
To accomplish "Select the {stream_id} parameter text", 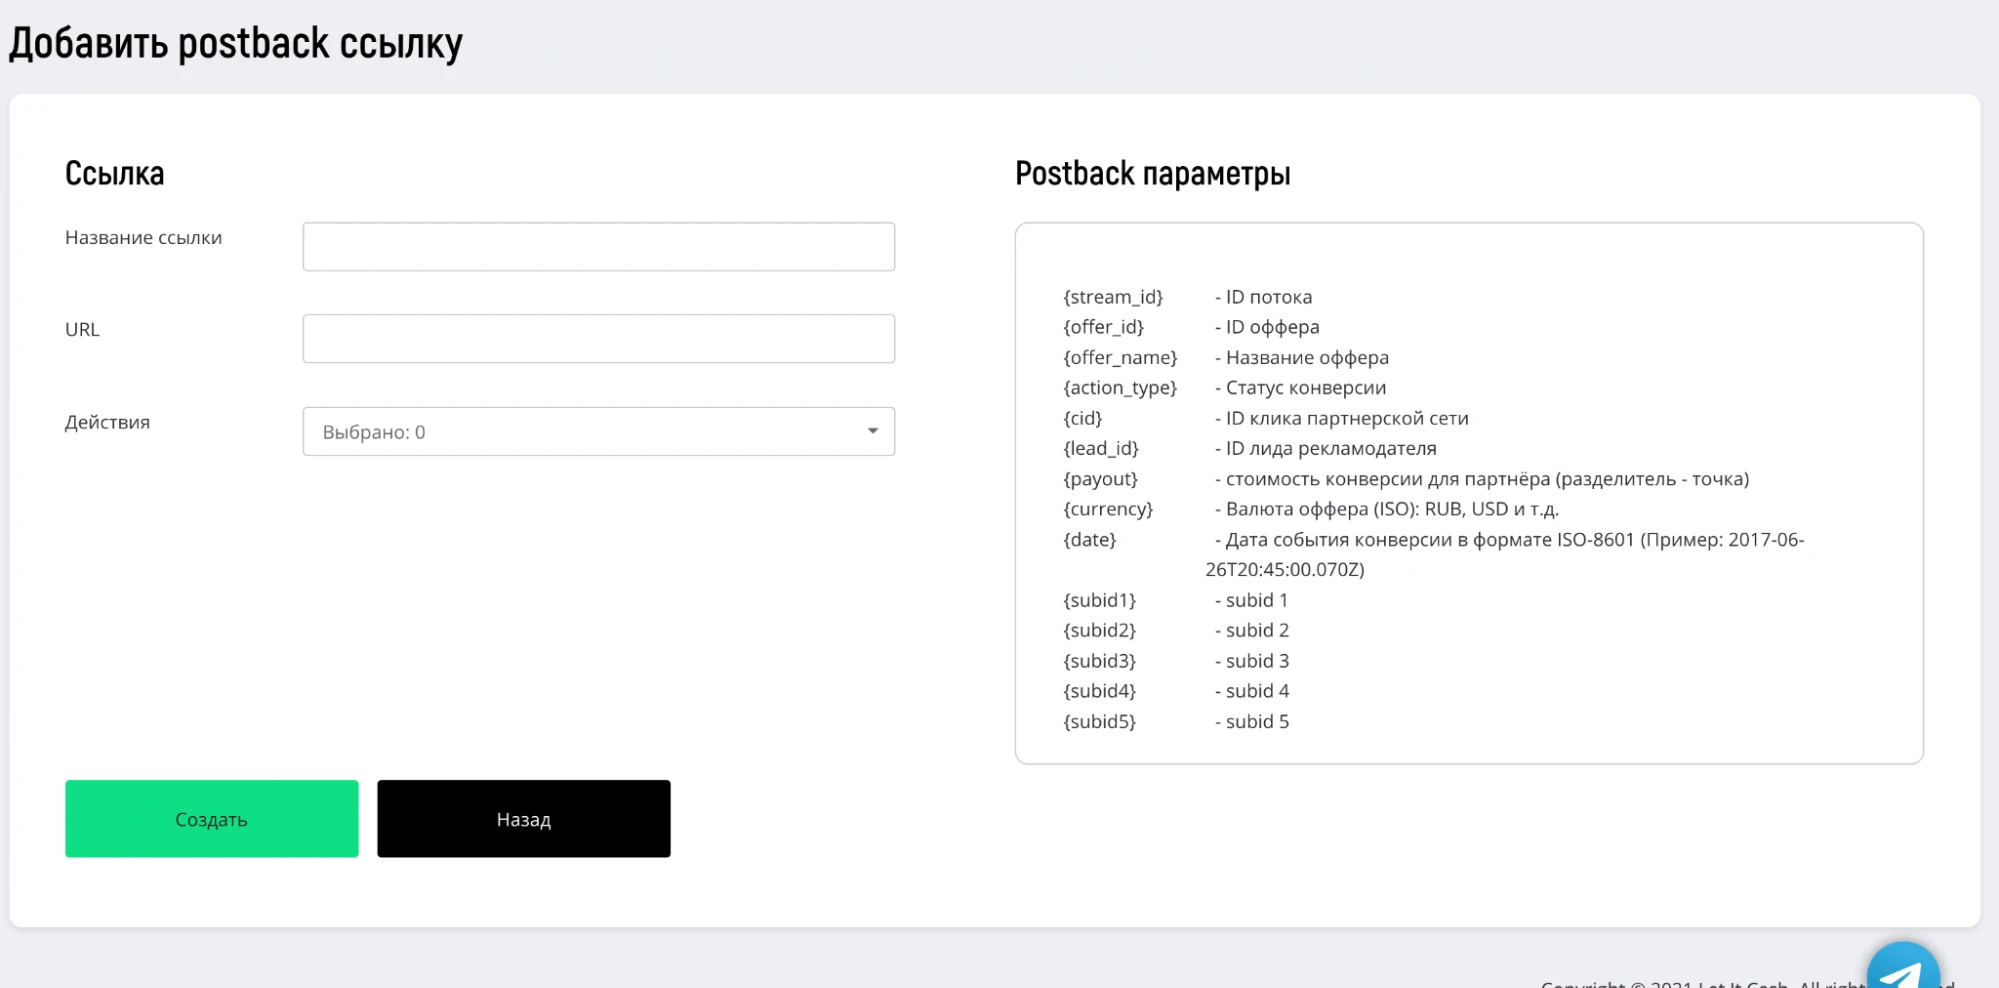I will tap(1113, 297).
